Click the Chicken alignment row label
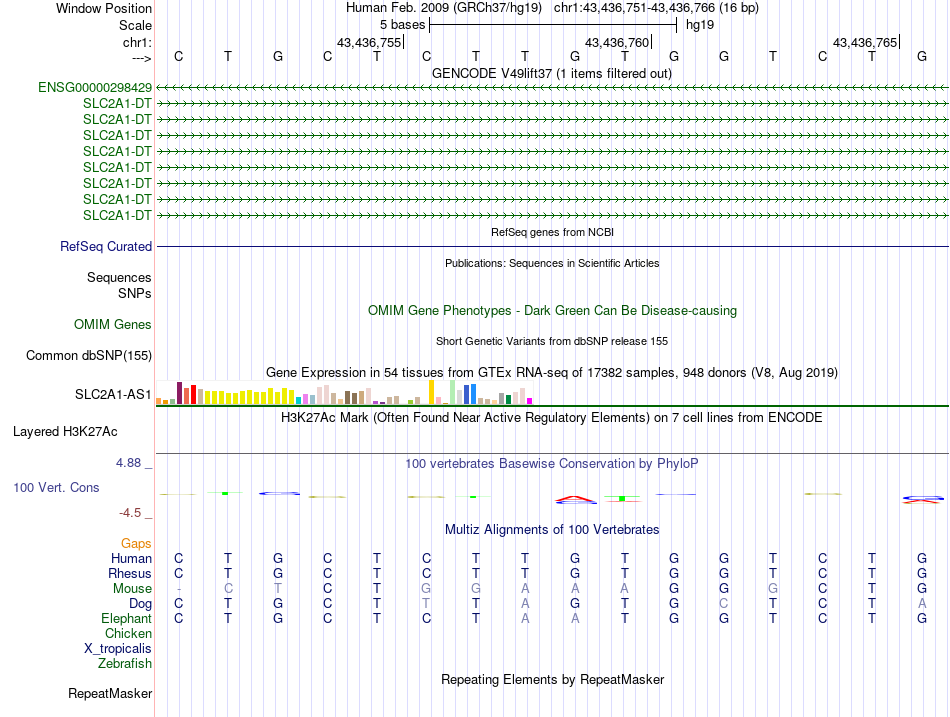This screenshot has height=717, width=950. 128,633
